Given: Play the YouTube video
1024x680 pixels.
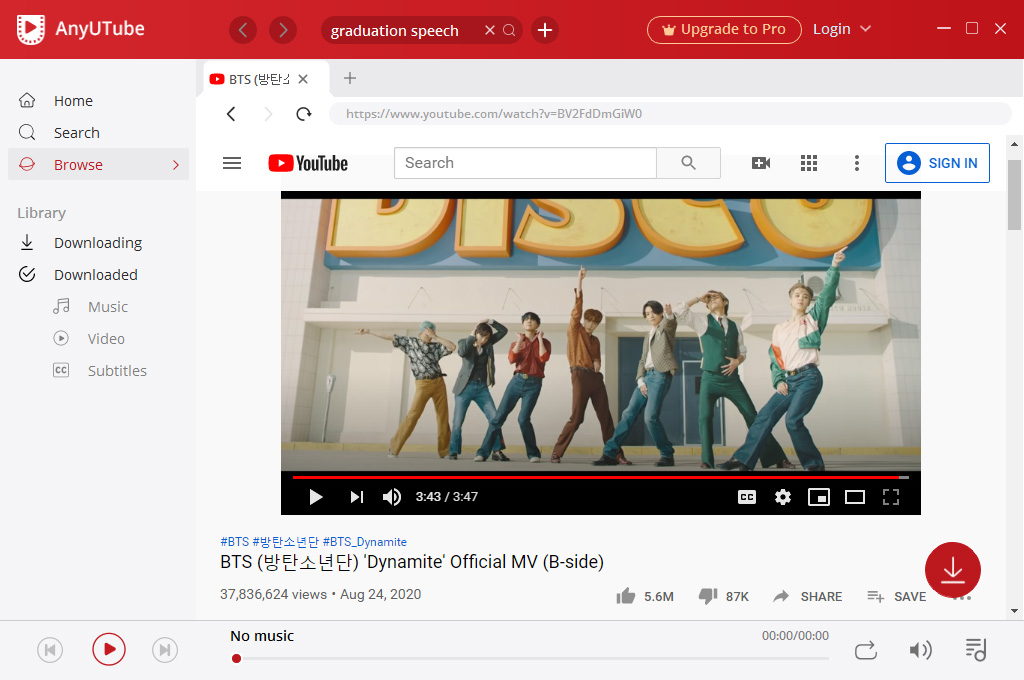Looking at the screenshot, I should tap(315, 497).
